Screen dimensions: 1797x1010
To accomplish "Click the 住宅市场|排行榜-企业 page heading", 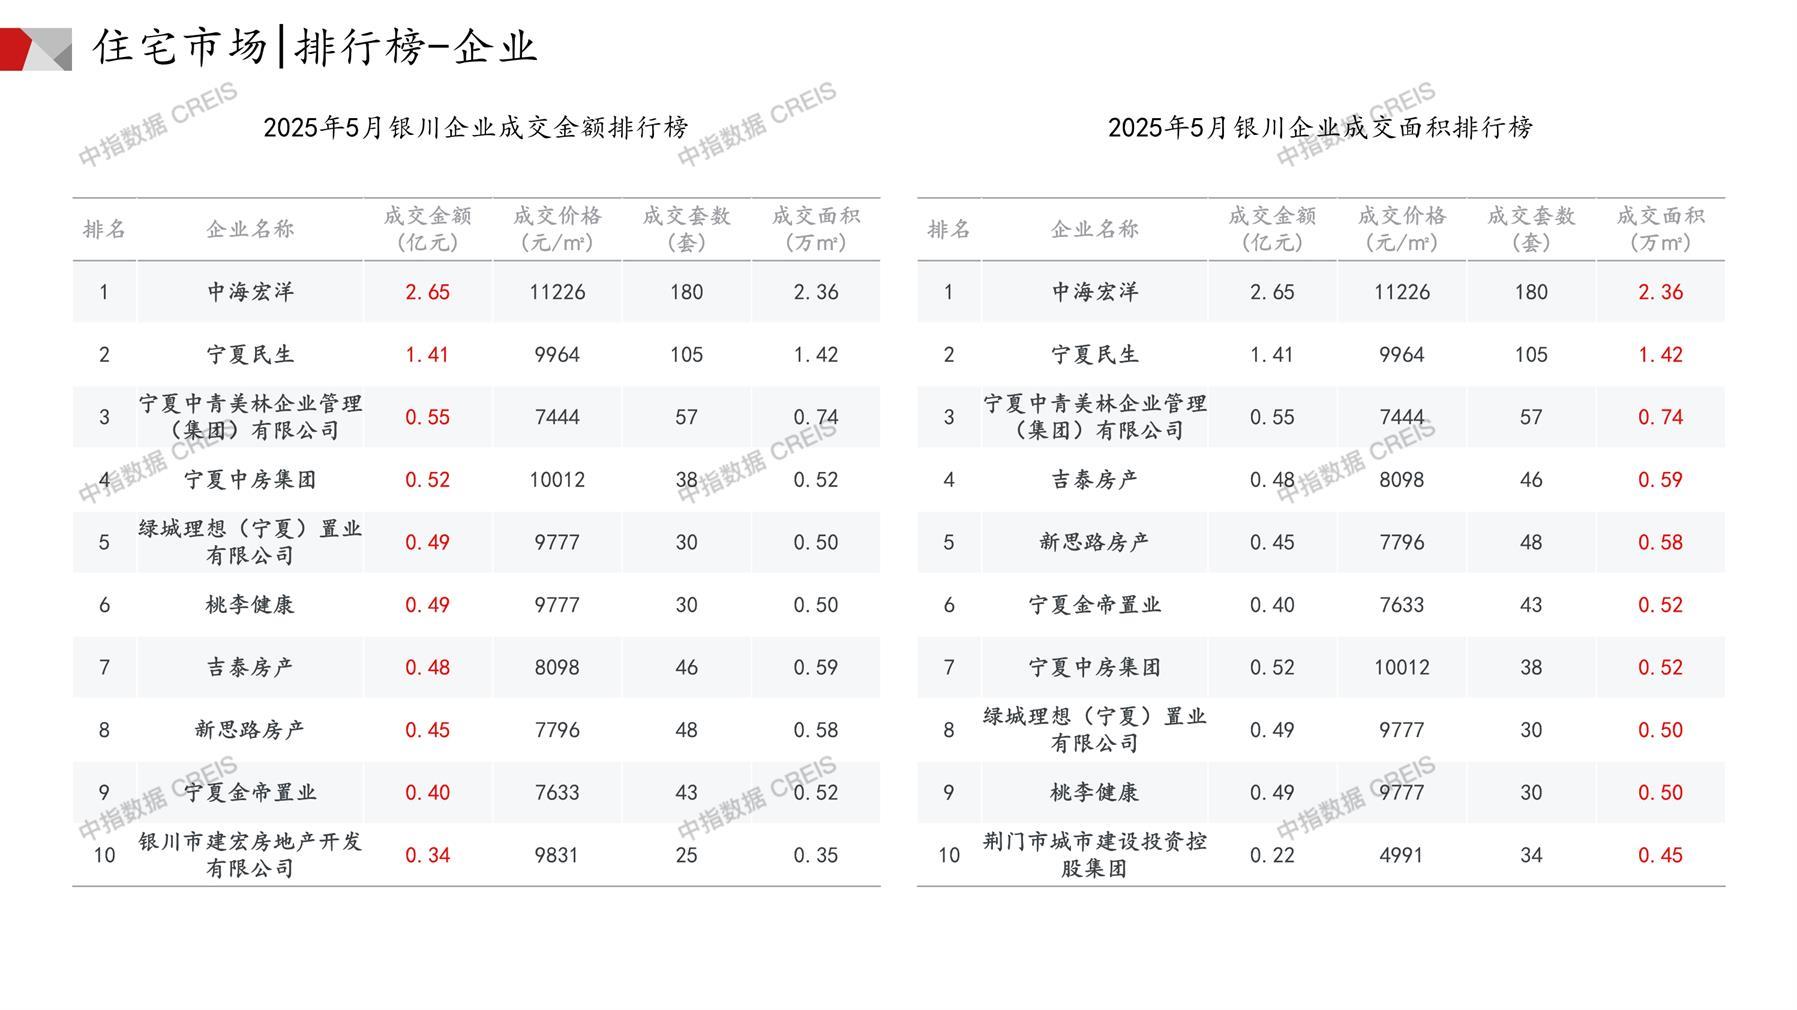I will coord(315,47).
